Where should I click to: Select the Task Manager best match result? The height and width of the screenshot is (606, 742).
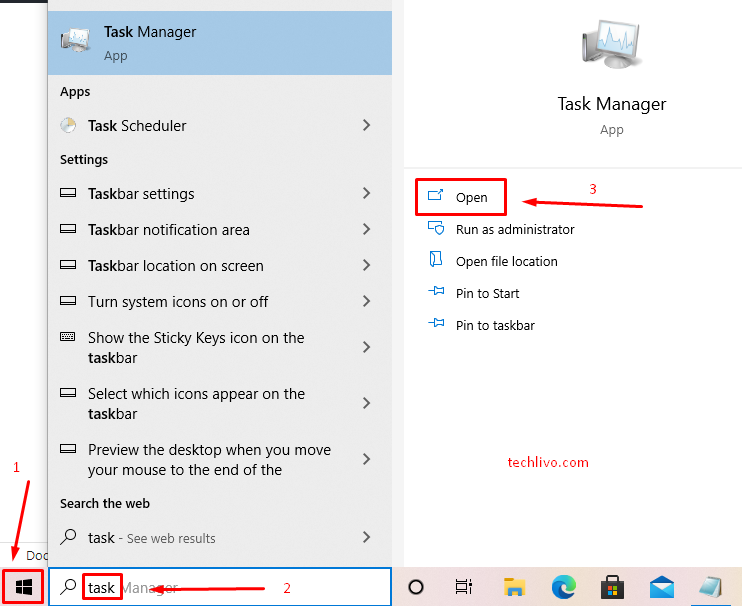click(x=220, y=43)
